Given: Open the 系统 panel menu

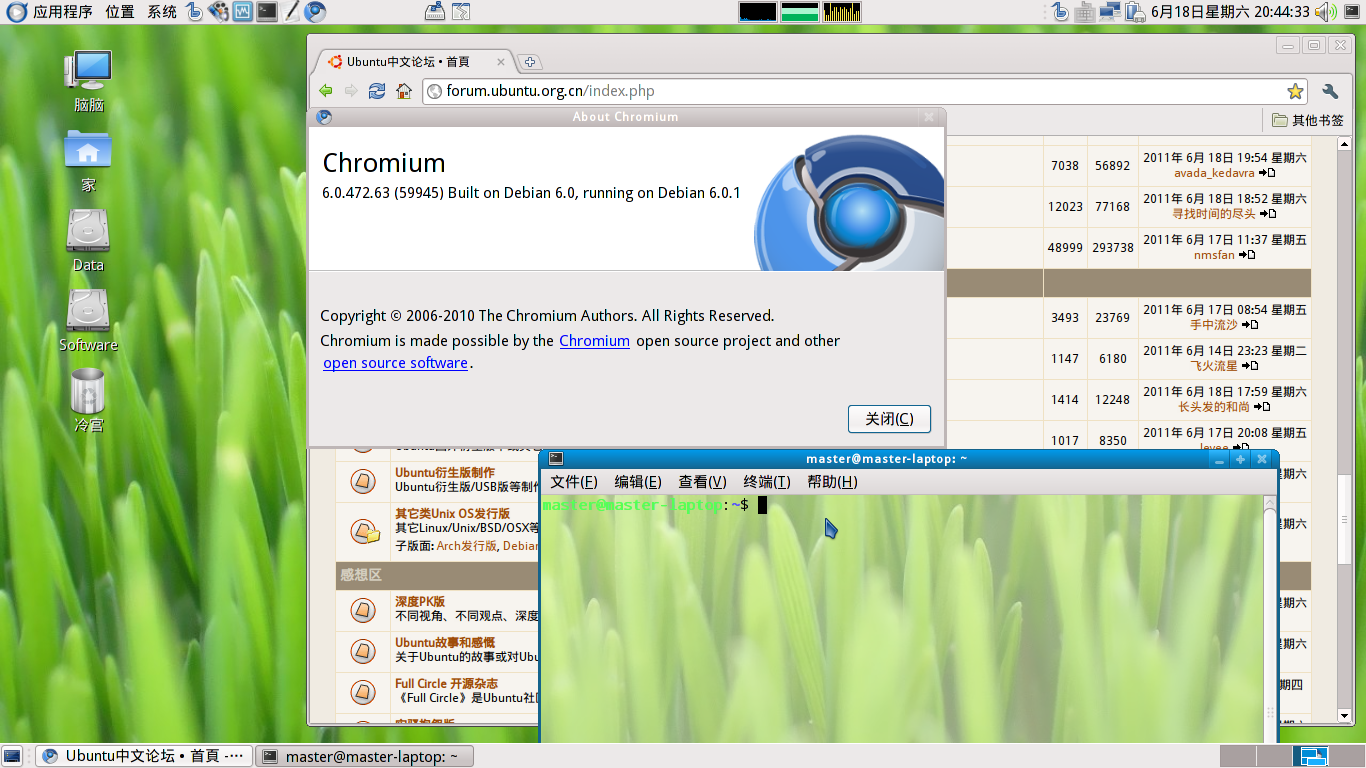Looking at the screenshot, I should (162, 12).
